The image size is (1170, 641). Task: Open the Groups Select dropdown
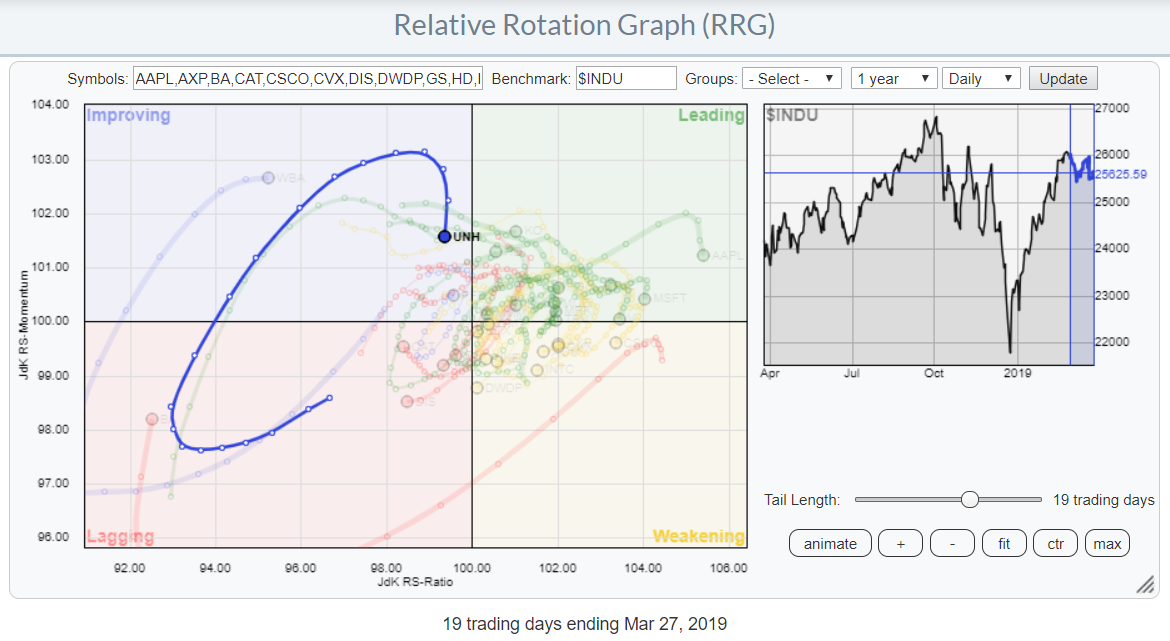791,79
